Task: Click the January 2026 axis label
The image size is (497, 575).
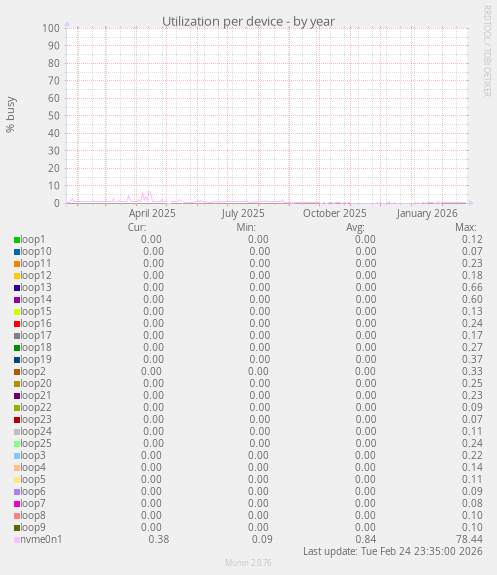Action: [x=427, y=213]
